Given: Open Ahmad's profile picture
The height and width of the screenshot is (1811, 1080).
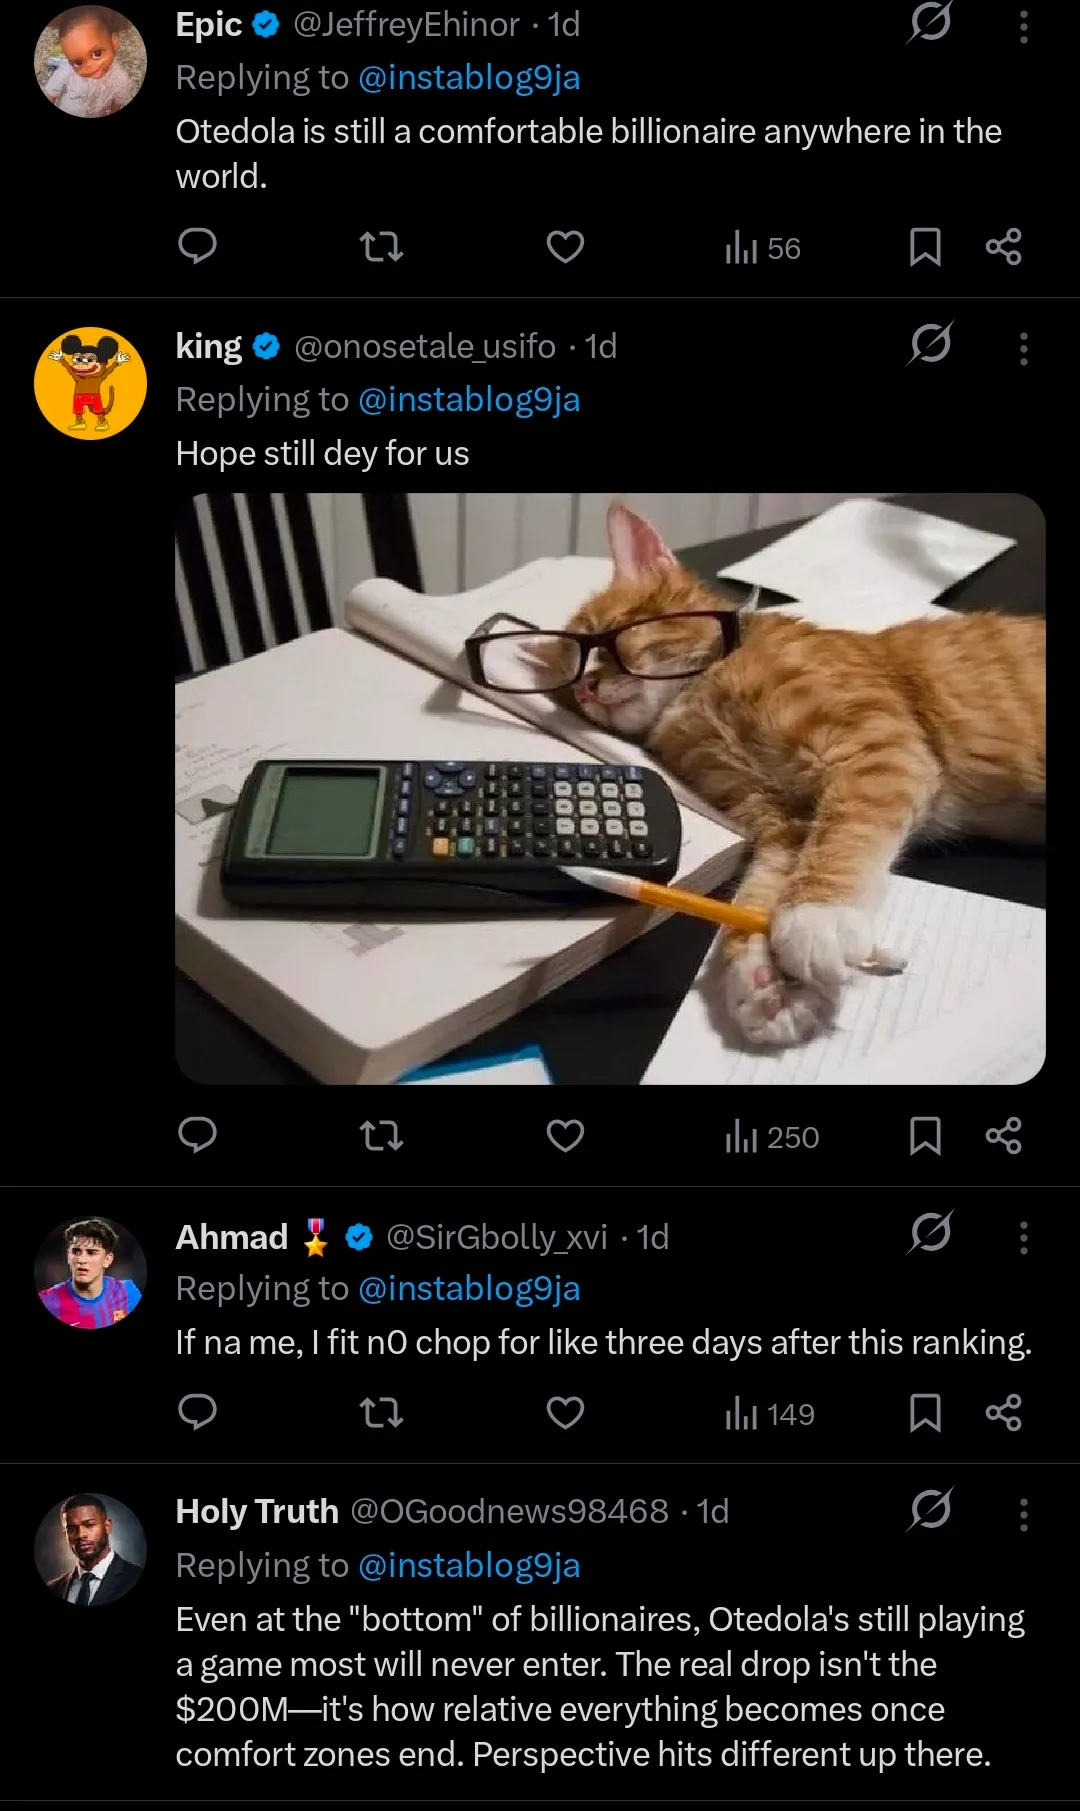Looking at the screenshot, I should pos(90,1272).
